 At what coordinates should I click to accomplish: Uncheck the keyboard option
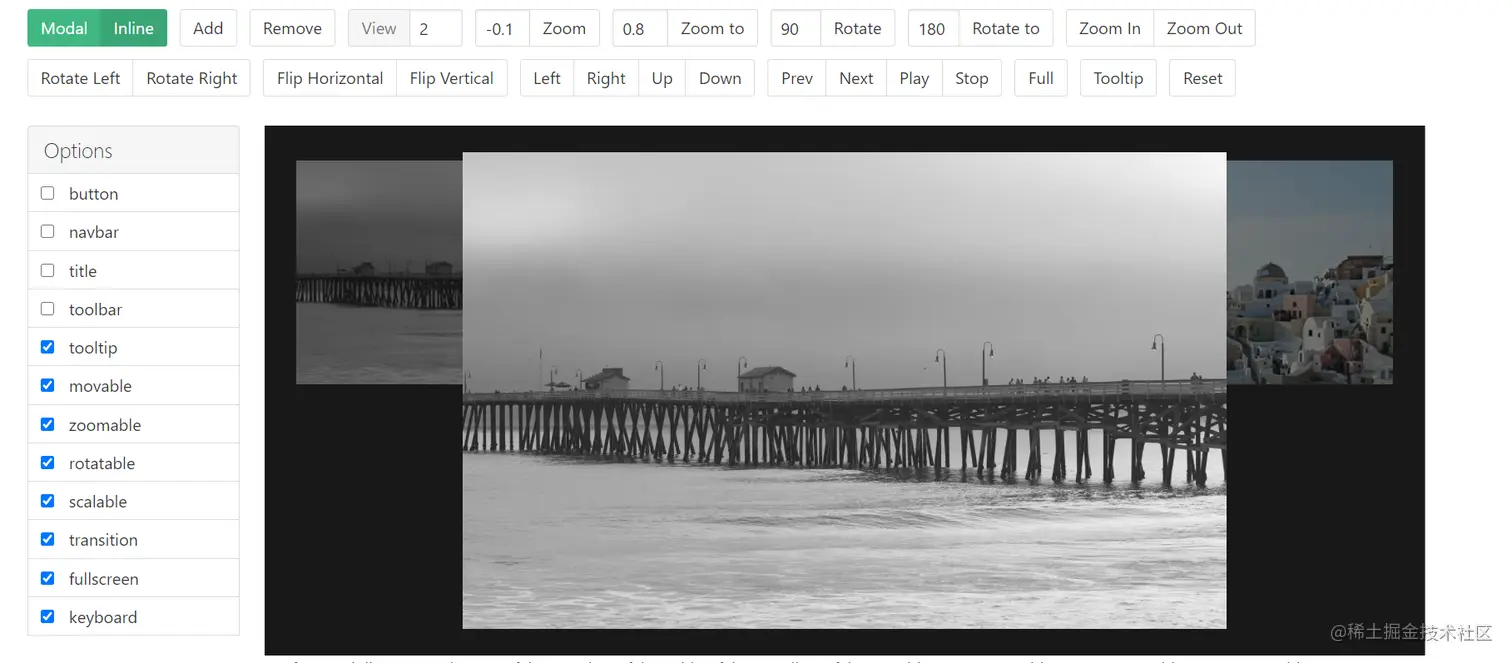[x=47, y=616]
